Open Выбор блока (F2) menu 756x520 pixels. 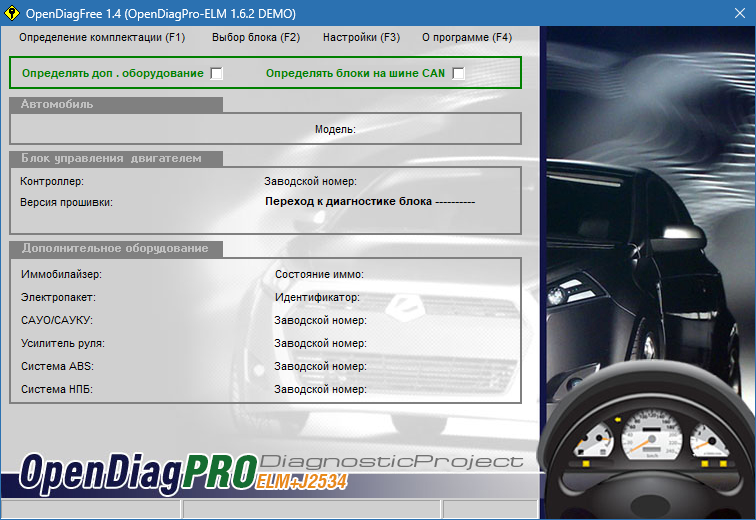256,37
